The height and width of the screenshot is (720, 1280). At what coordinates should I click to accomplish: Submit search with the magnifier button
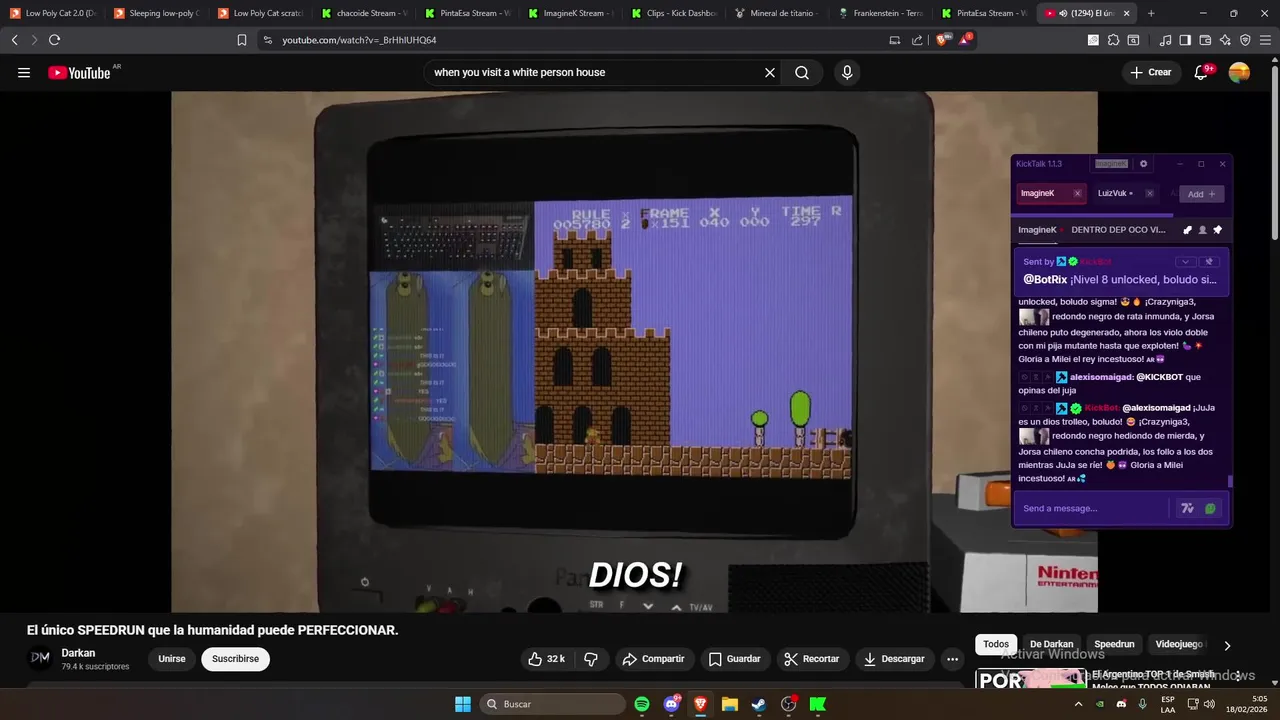point(802,72)
